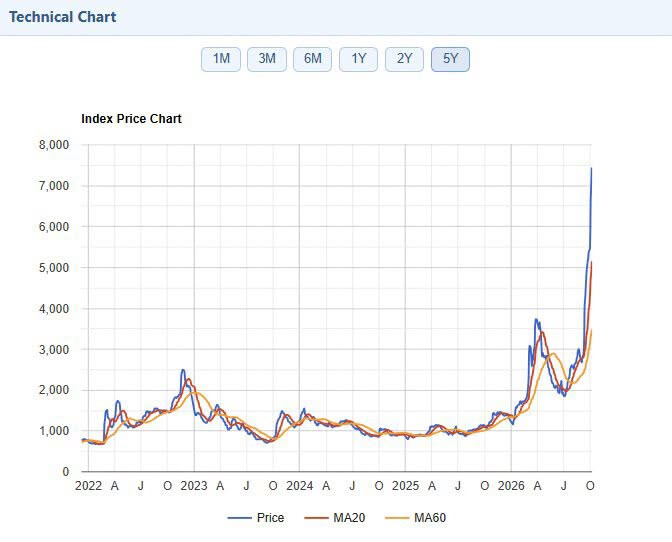Click the 5,000 y-axis label
672x542 pixels.
pyautogui.click(x=54, y=268)
